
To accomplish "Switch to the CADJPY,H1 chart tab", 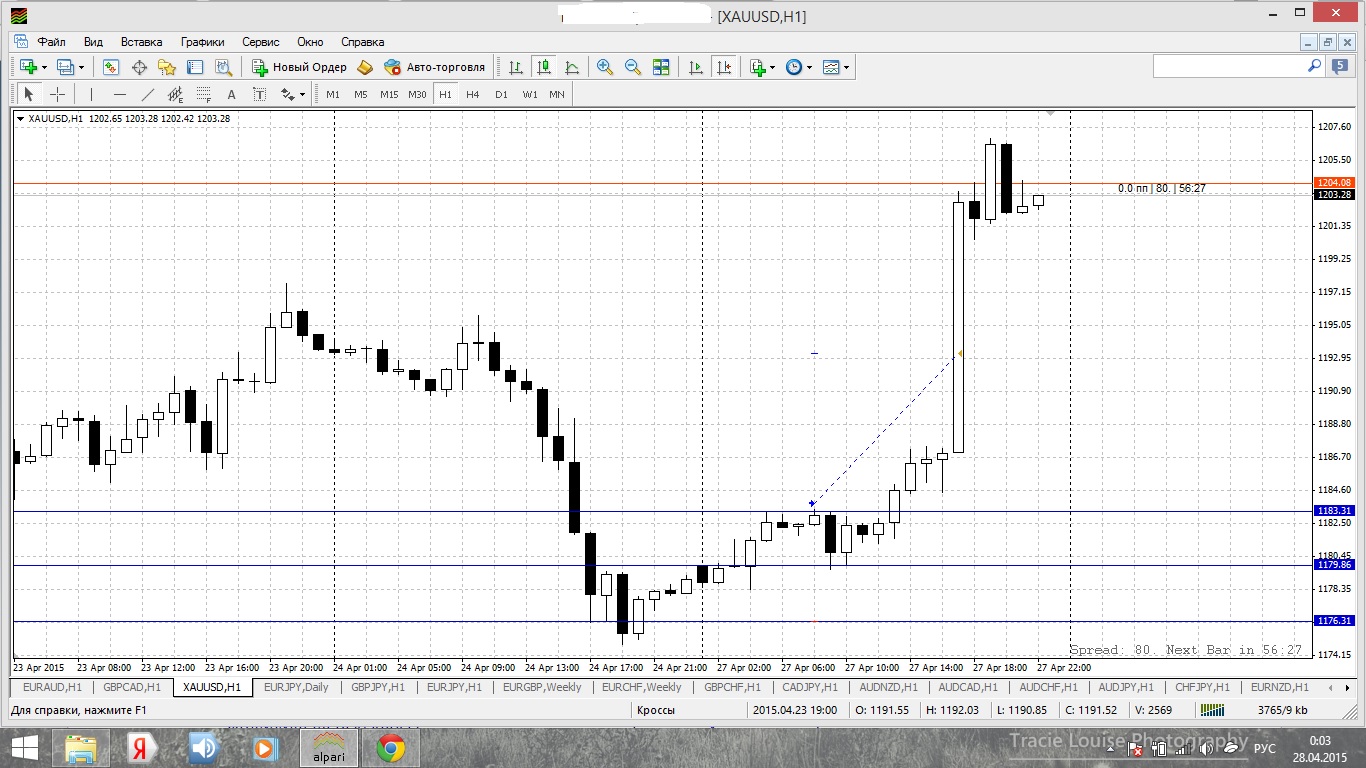I will point(809,687).
